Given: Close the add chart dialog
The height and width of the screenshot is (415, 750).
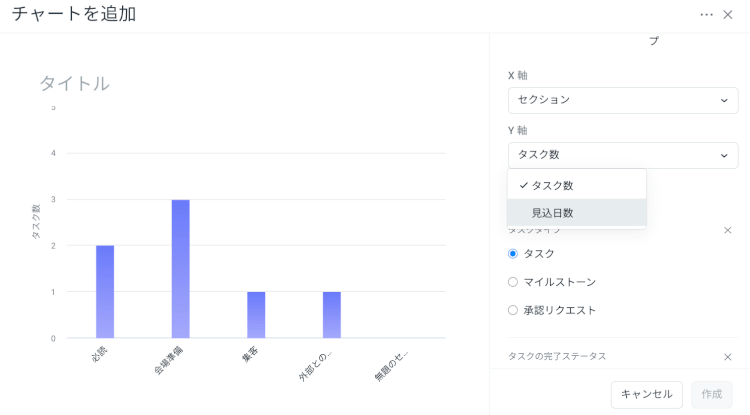Looking at the screenshot, I should [728, 15].
